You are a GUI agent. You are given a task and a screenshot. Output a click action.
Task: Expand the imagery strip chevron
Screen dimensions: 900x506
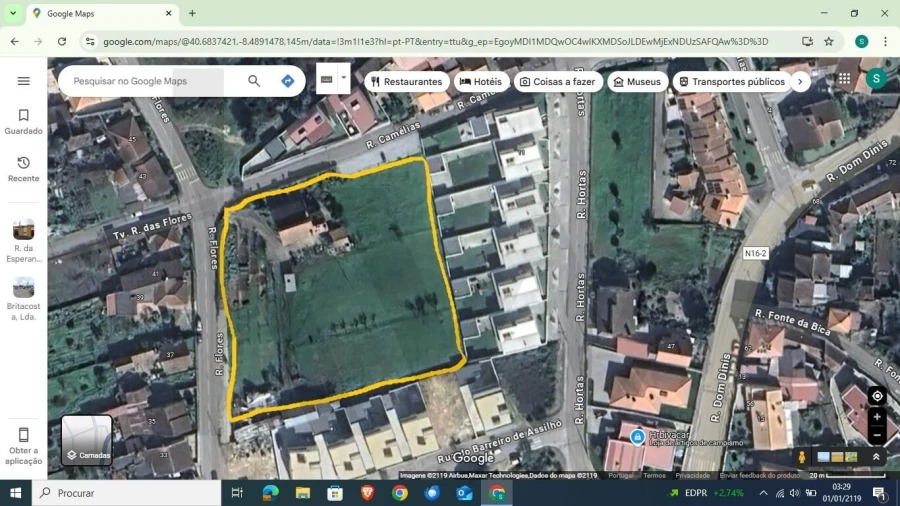[876, 457]
